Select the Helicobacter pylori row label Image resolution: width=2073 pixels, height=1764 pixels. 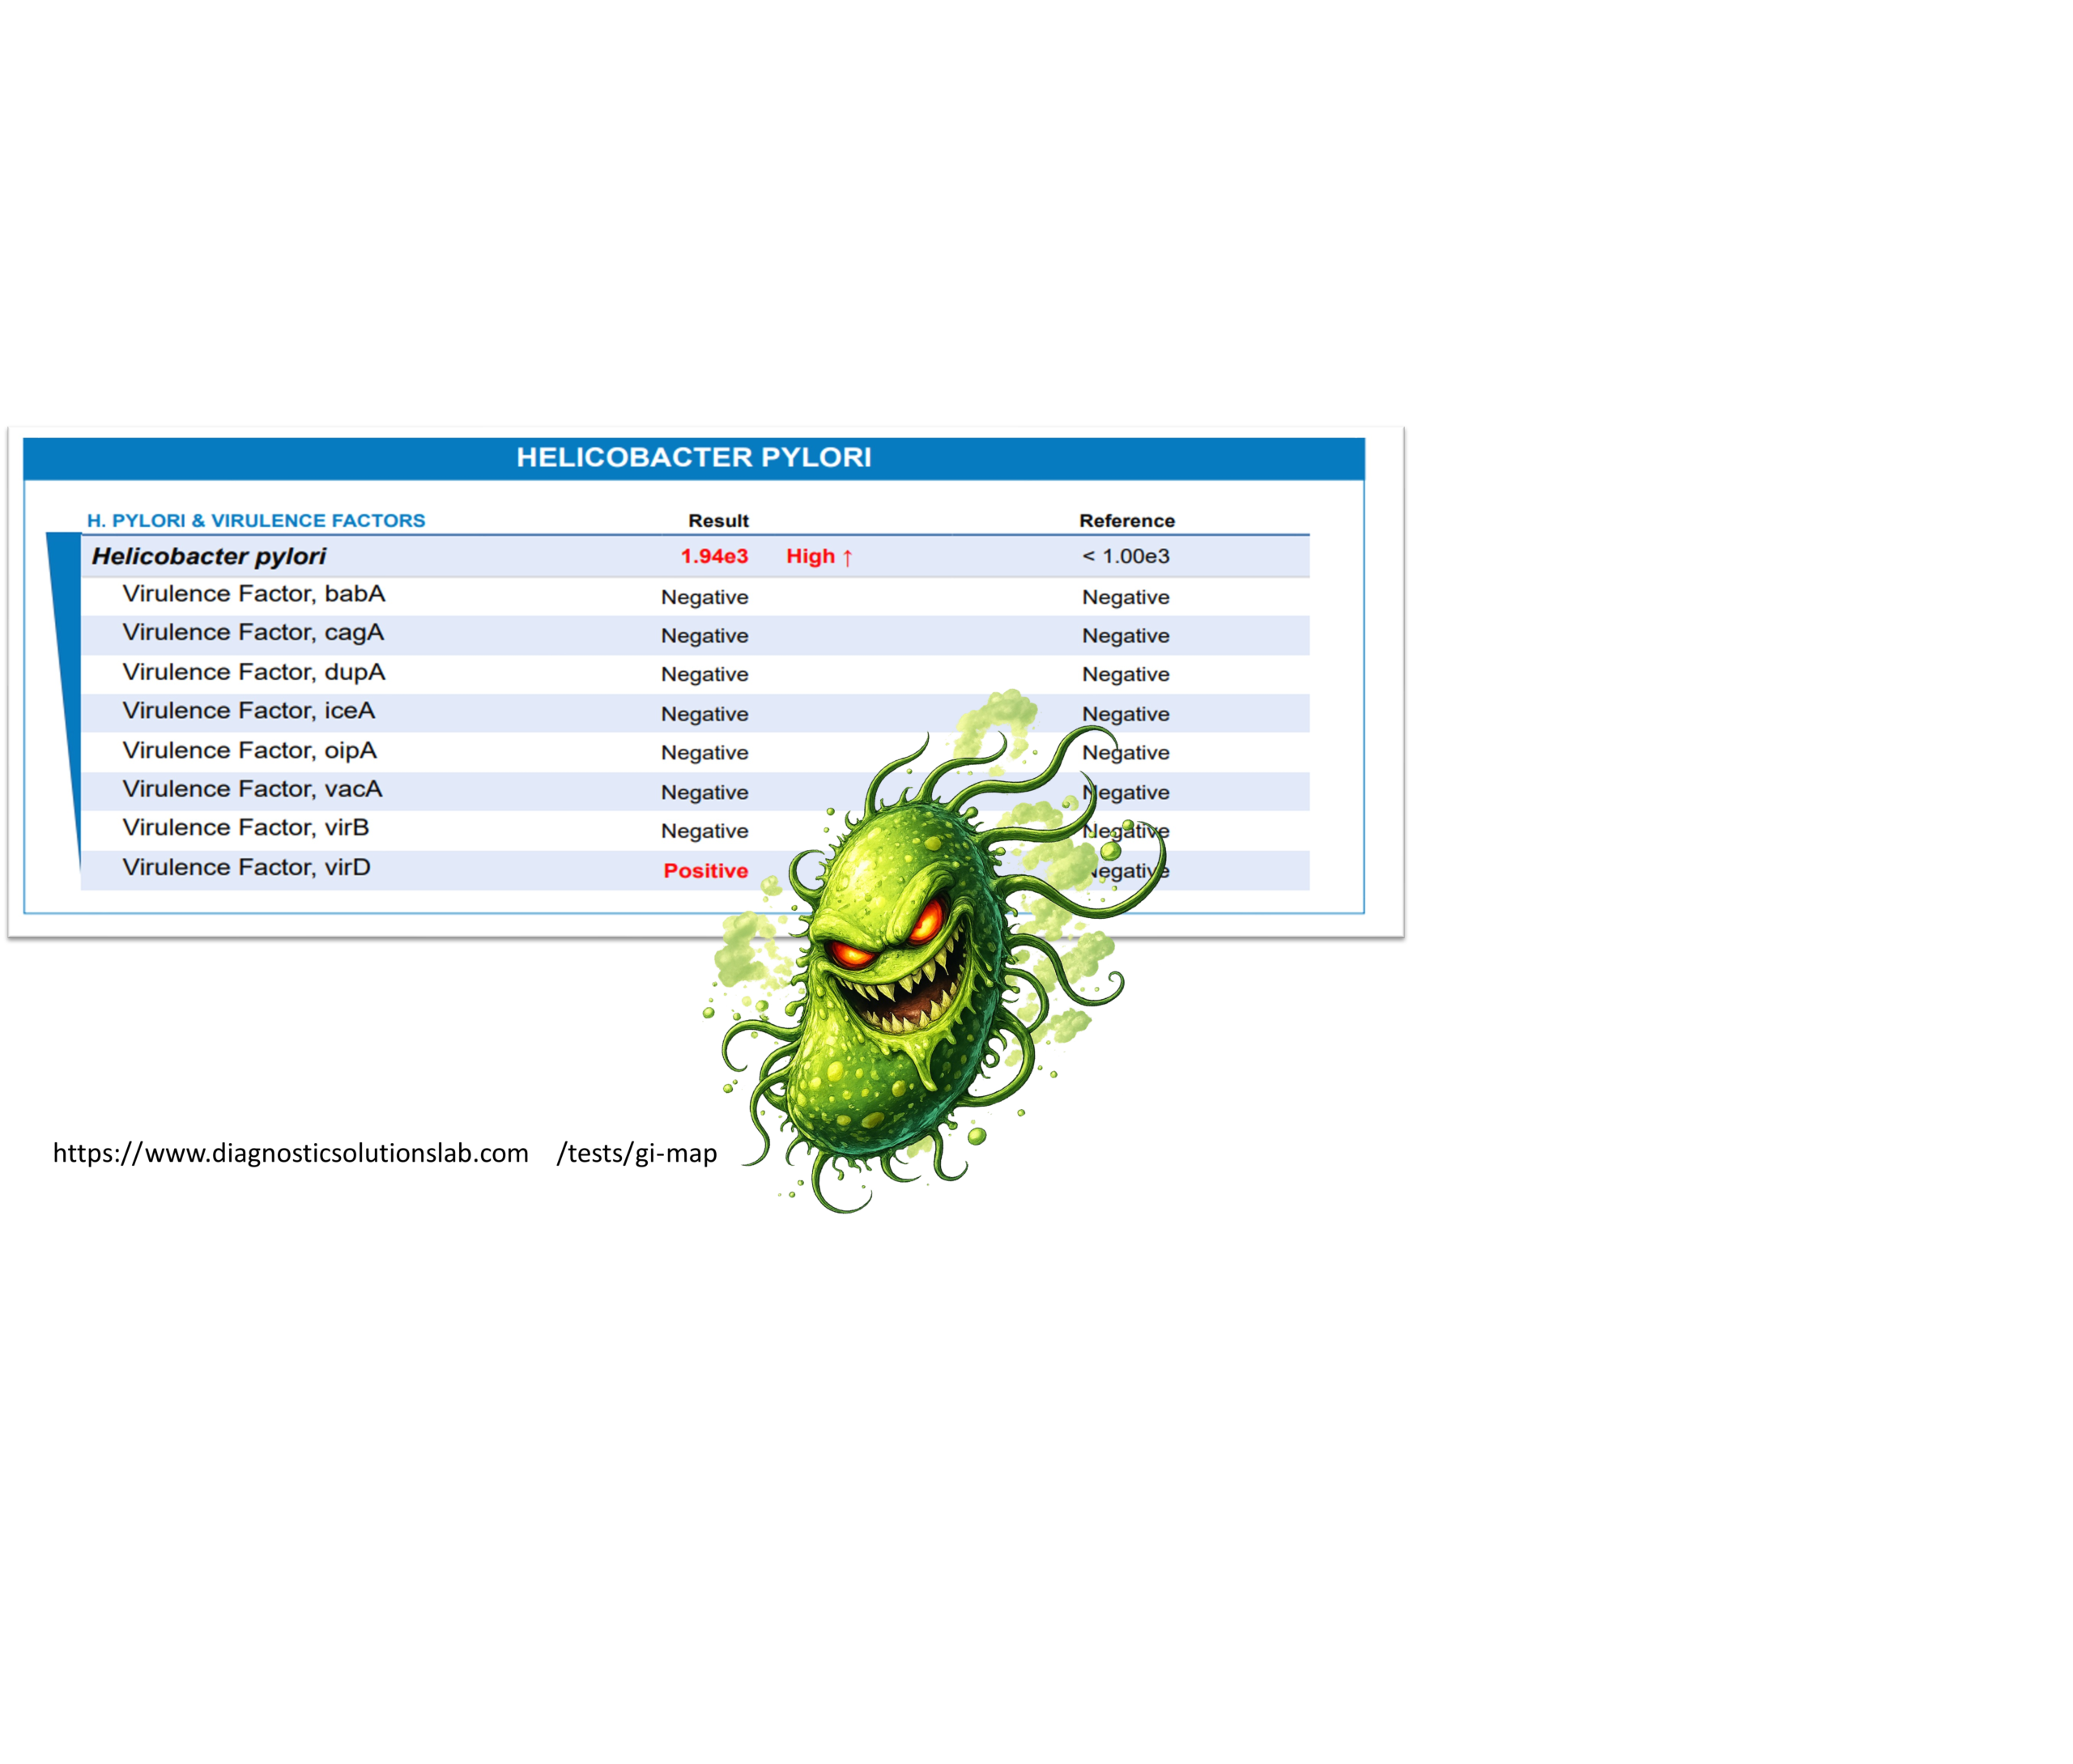209,557
